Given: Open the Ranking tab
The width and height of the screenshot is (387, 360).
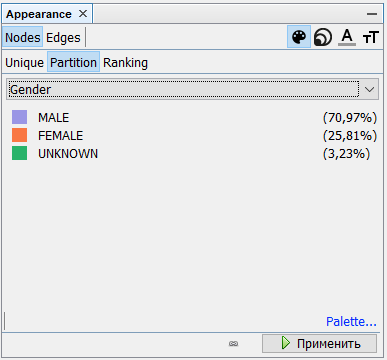Looking at the screenshot, I should [x=125, y=62].
